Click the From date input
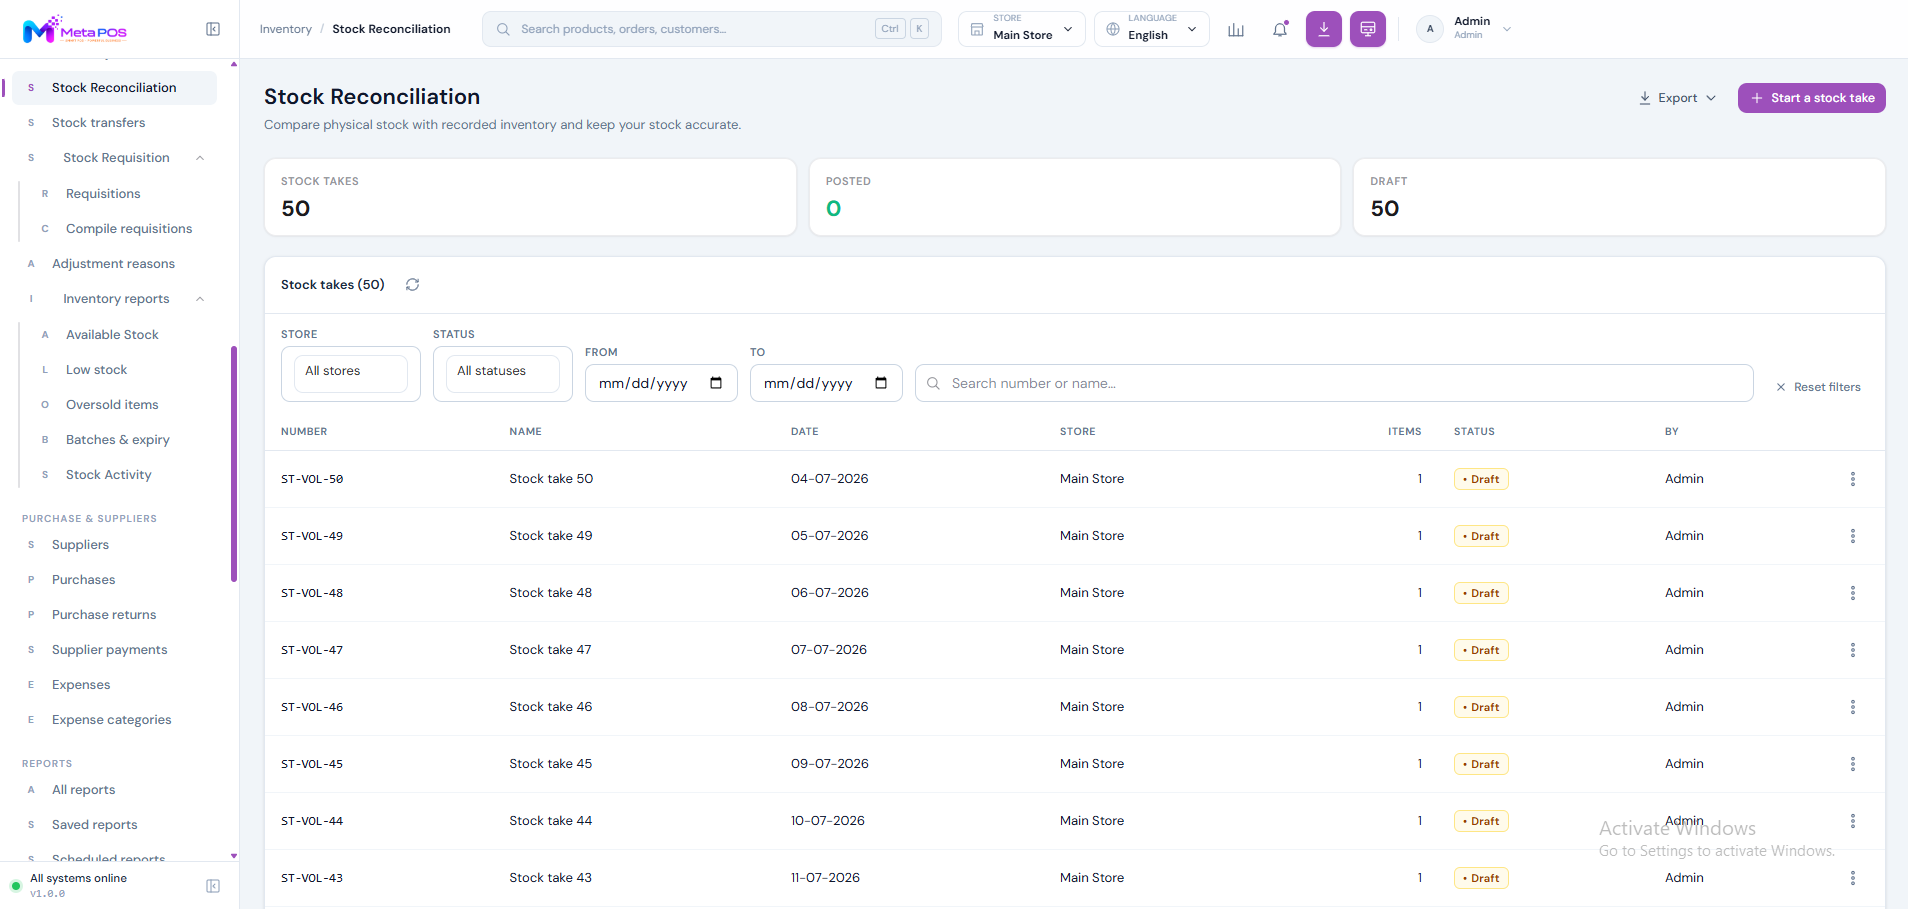Image resolution: width=1908 pixels, height=910 pixels. [661, 383]
